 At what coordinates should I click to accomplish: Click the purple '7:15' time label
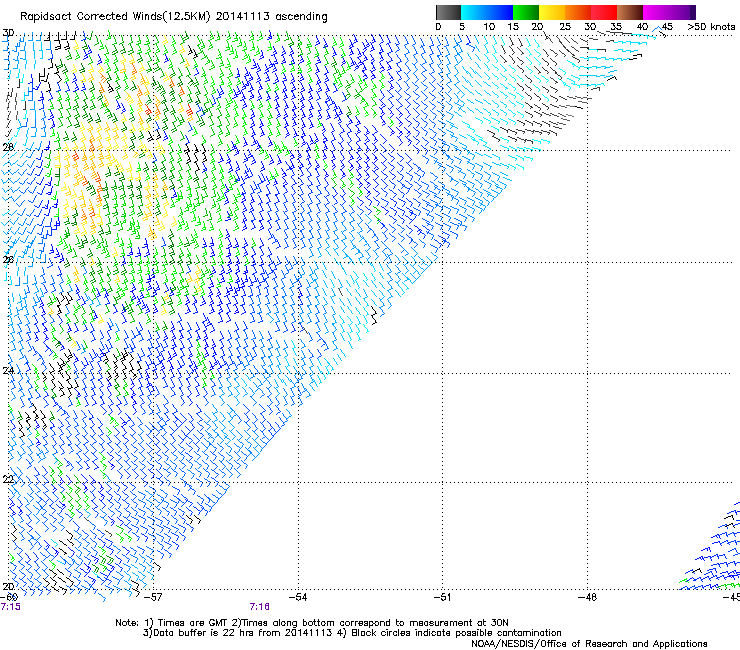pos(11,607)
